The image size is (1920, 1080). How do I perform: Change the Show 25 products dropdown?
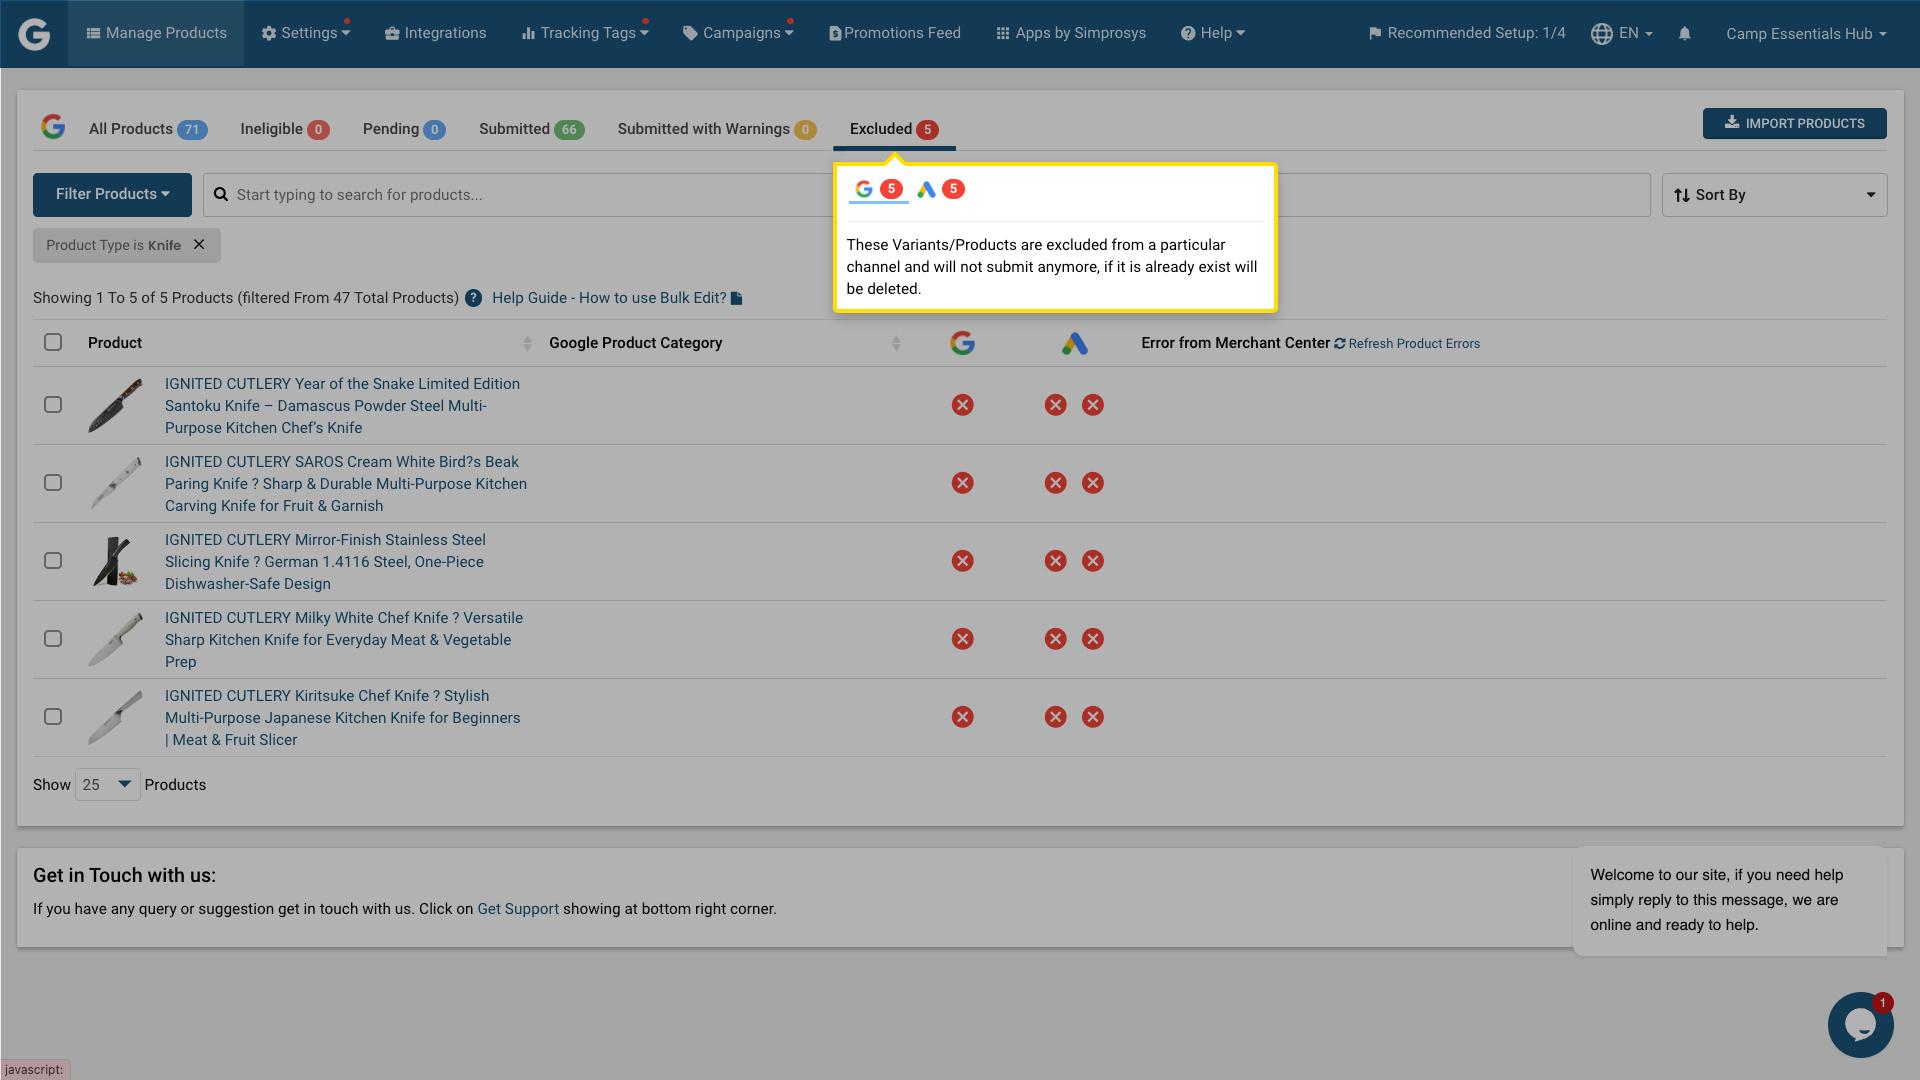pyautogui.click(x=107, y=784)
